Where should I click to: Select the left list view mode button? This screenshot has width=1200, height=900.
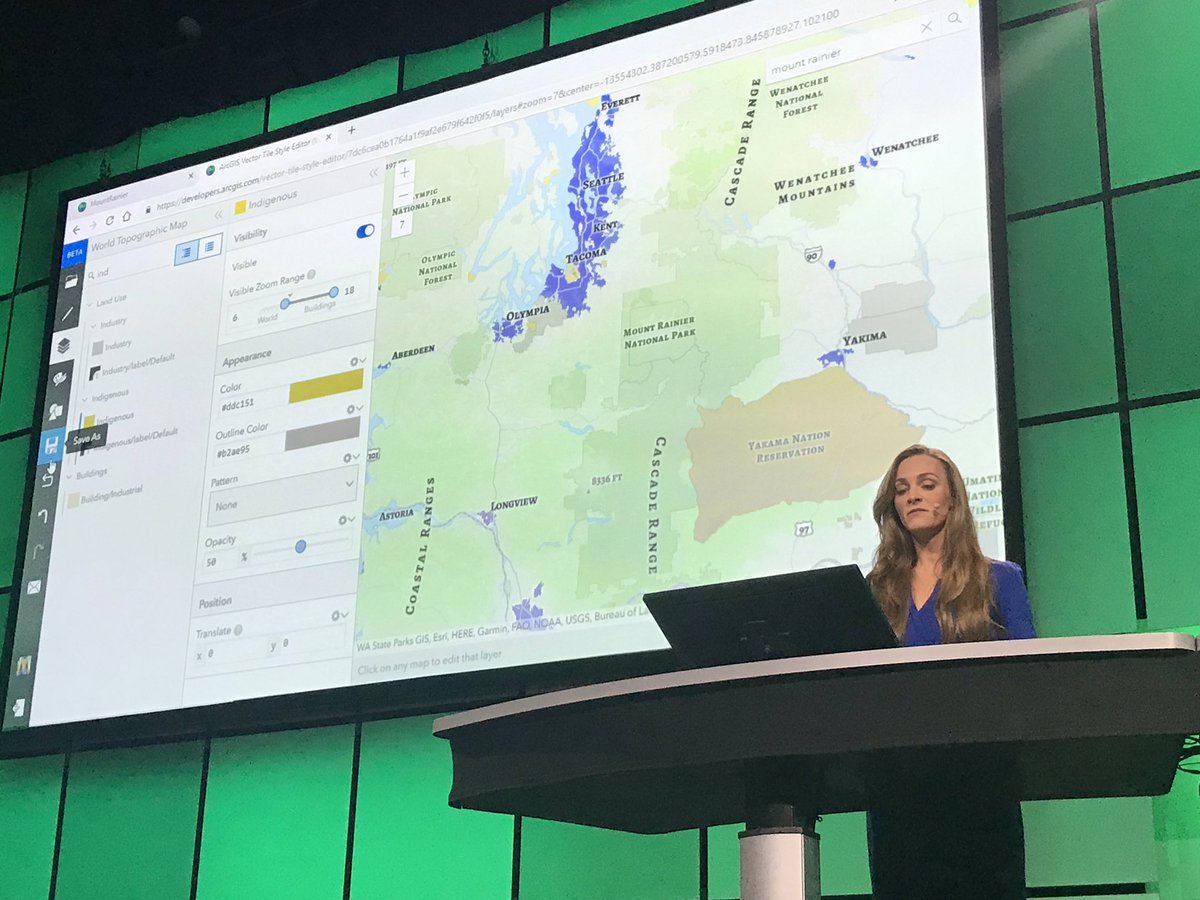(x=186, y=254)
